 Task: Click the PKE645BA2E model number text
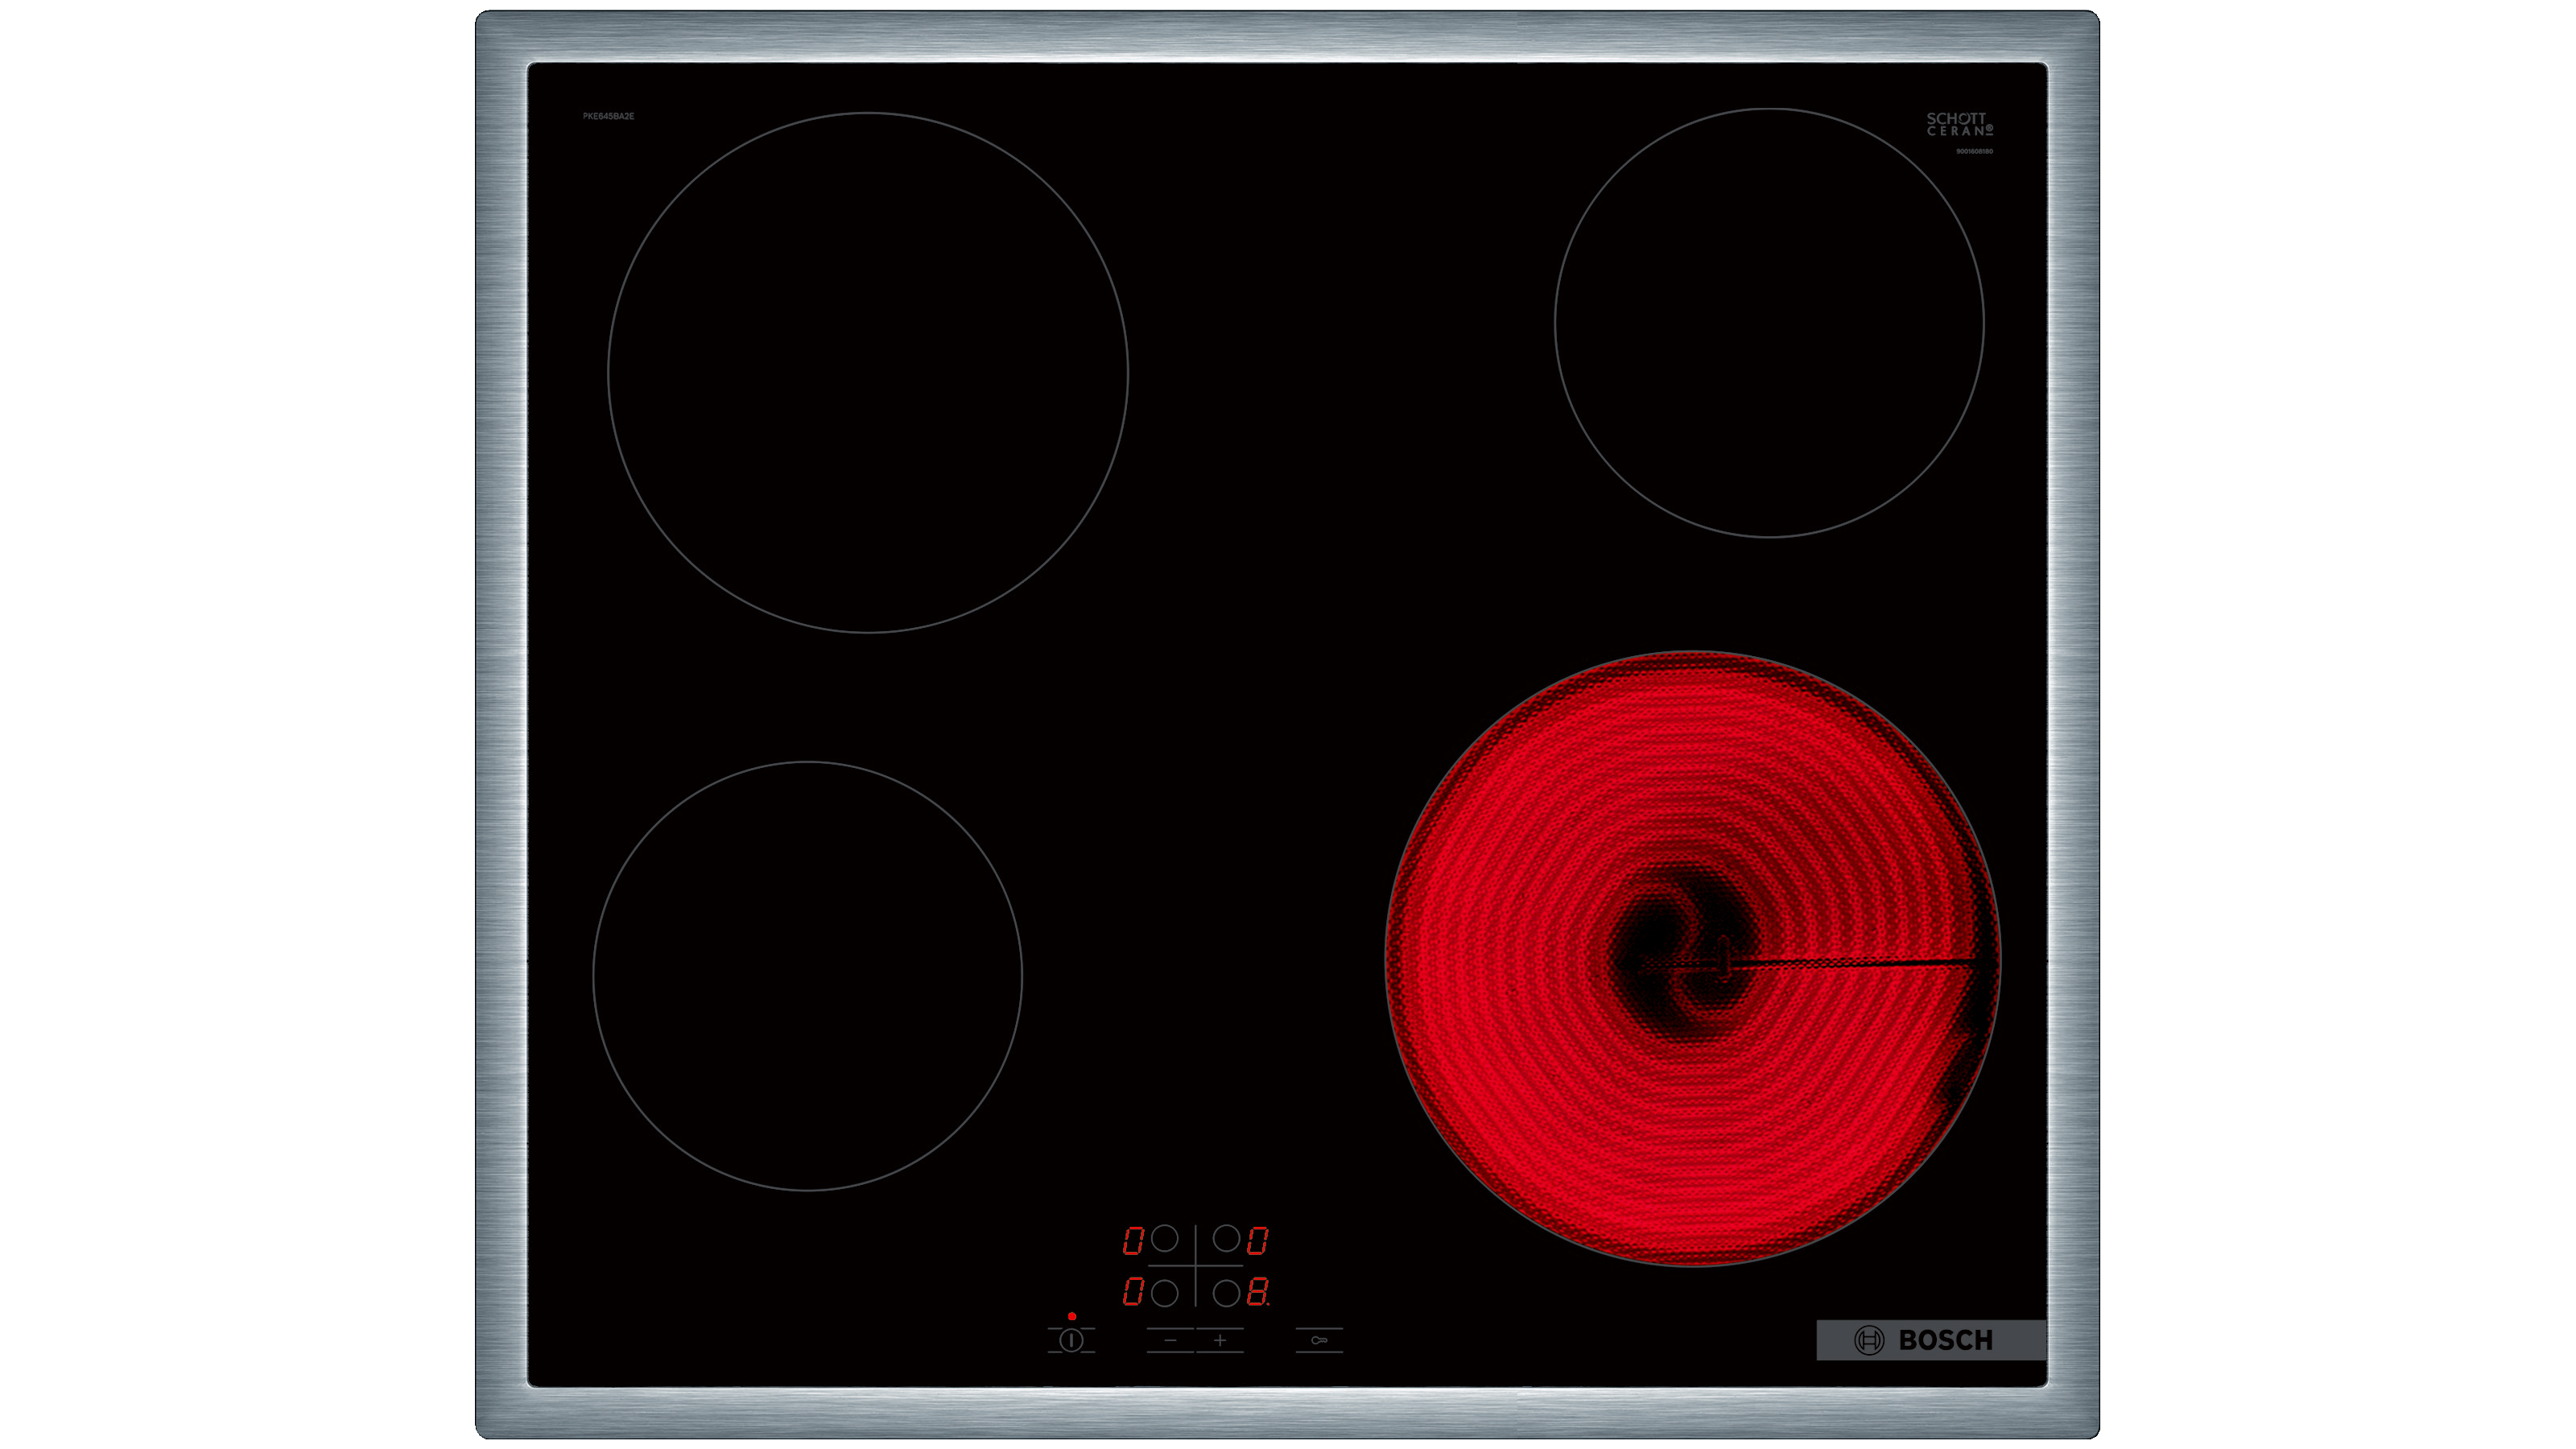(x=608, y=116)
